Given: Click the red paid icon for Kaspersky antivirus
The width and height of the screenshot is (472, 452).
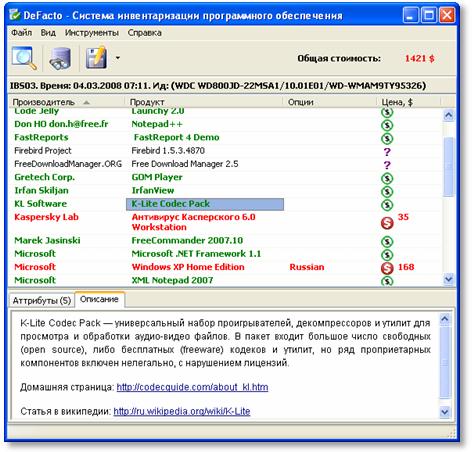Looking at the screenshot, I should point(387,223).
